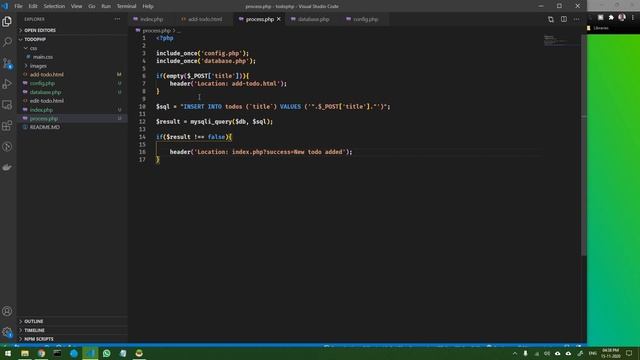Open main.css in the explorer
This screenshot has height=360, width=640.
tap(42, 57)
